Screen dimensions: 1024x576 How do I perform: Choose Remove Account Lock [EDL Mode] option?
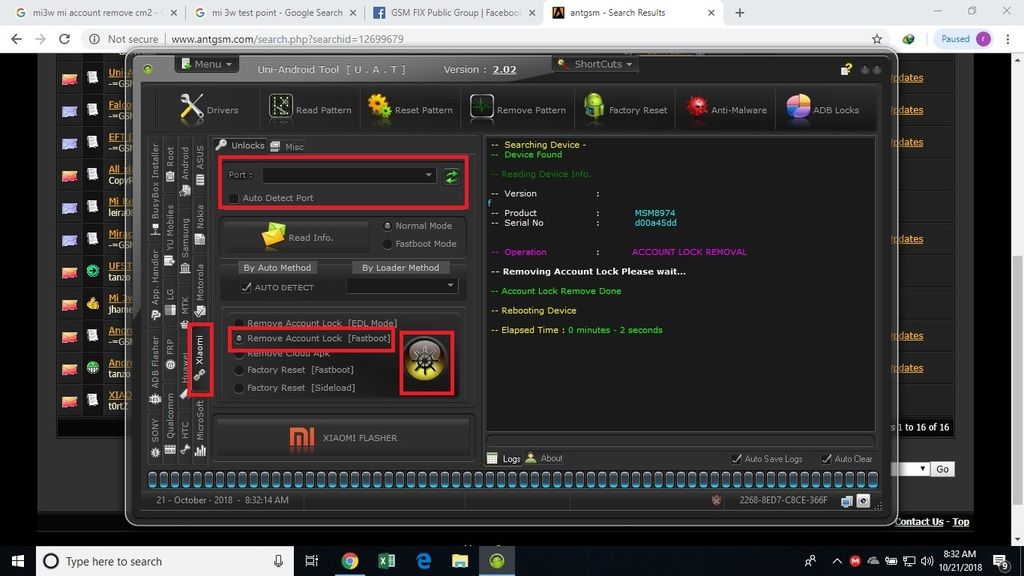[239, 323]
